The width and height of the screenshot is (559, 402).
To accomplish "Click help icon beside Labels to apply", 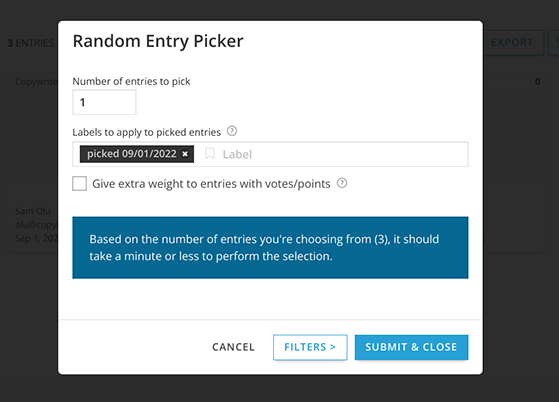I will click(x=232, y=131).
